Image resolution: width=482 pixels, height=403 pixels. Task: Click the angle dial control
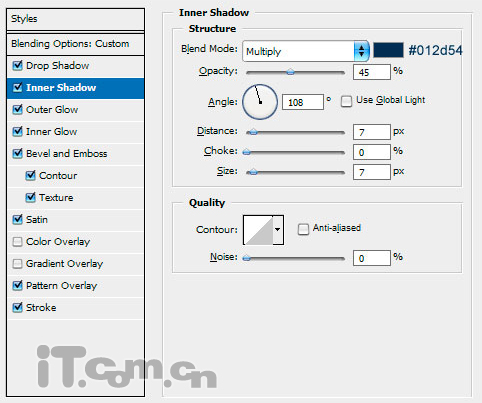point(260,102)
